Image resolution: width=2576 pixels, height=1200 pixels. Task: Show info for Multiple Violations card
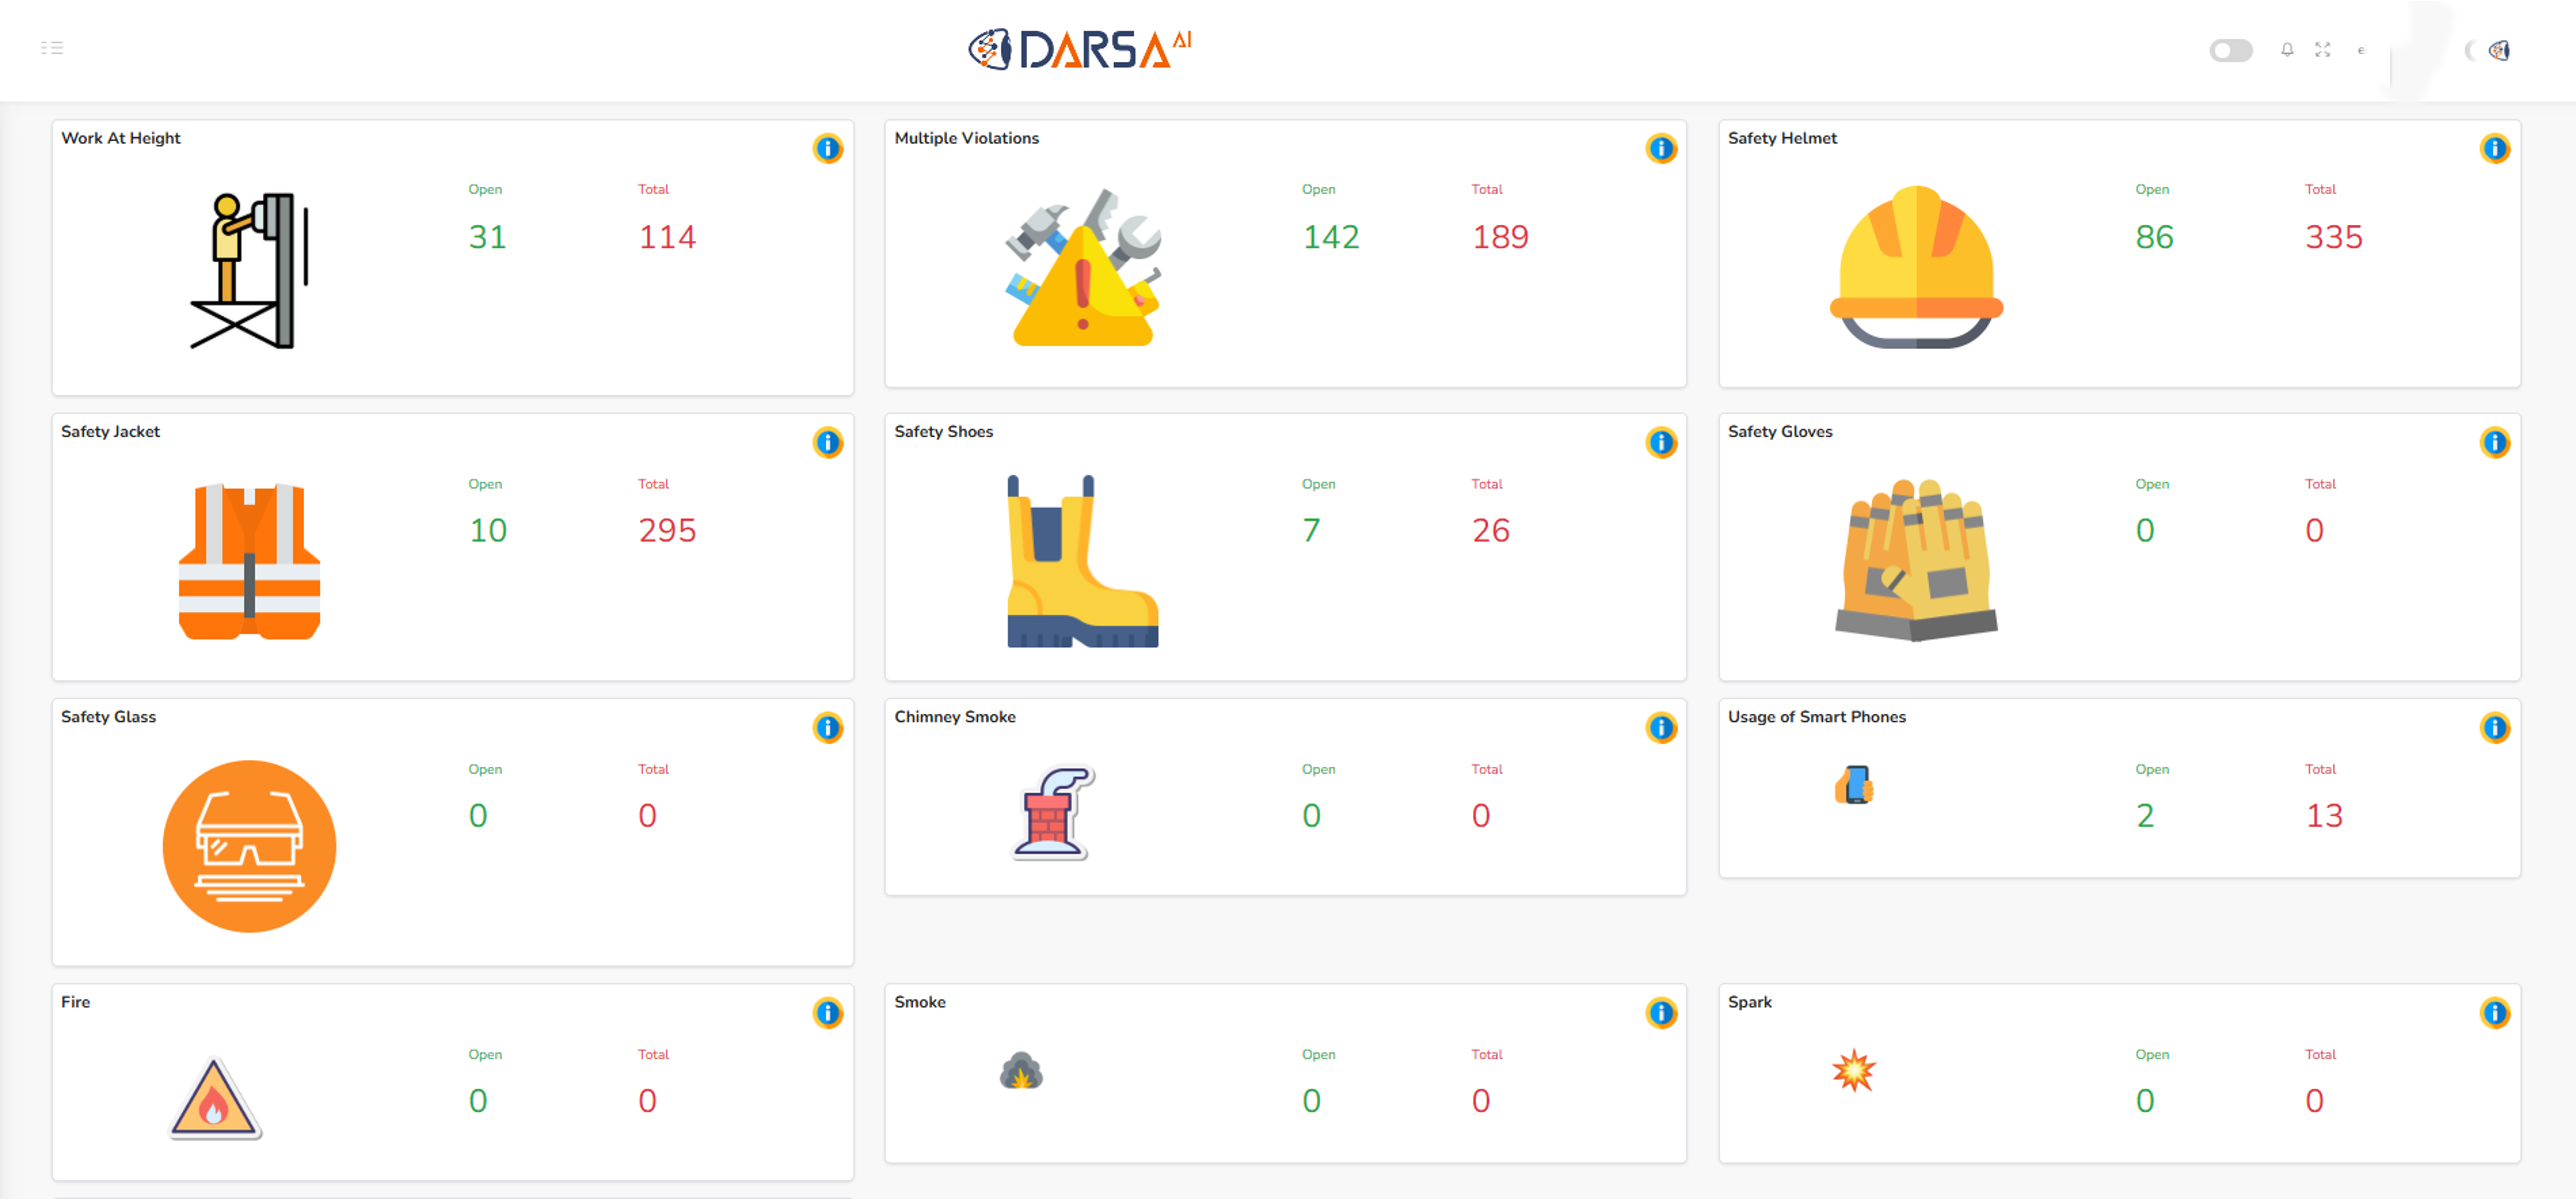click(x=1661, y=149)
